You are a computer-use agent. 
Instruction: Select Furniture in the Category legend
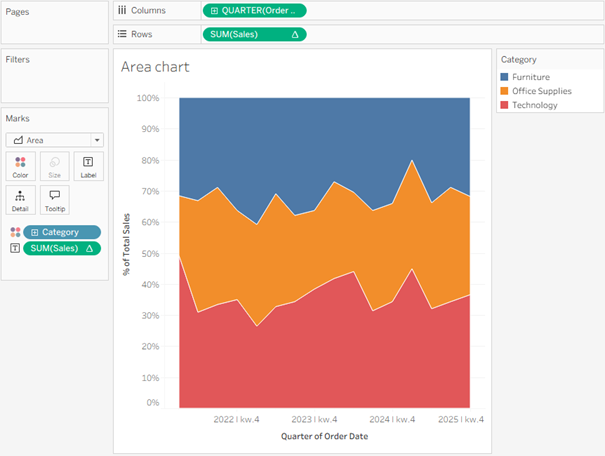coord(530,77)
